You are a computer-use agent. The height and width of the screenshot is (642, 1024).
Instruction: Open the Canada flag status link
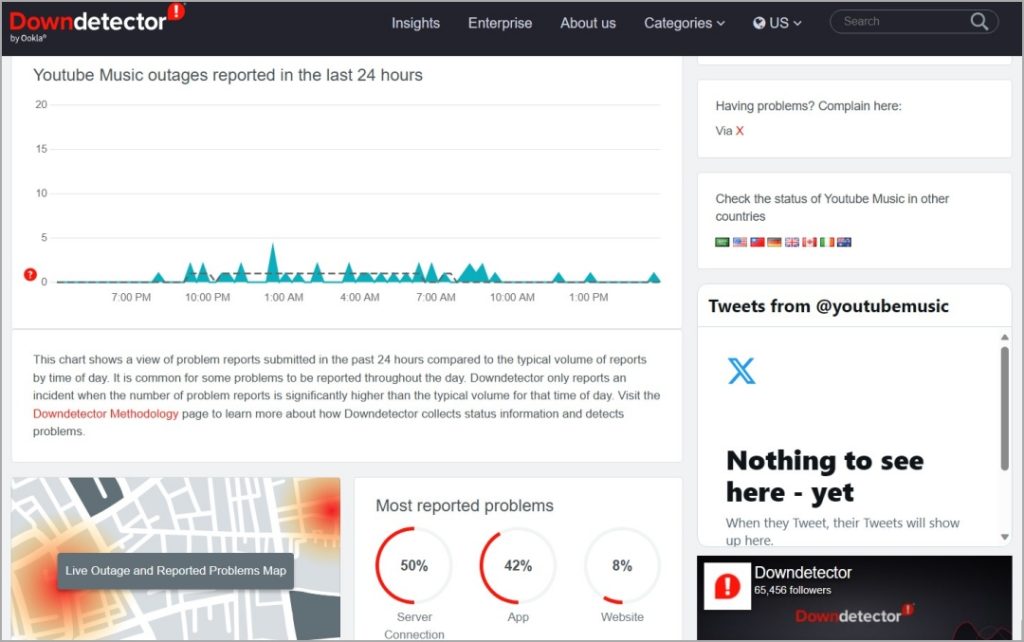pos(809,242)
